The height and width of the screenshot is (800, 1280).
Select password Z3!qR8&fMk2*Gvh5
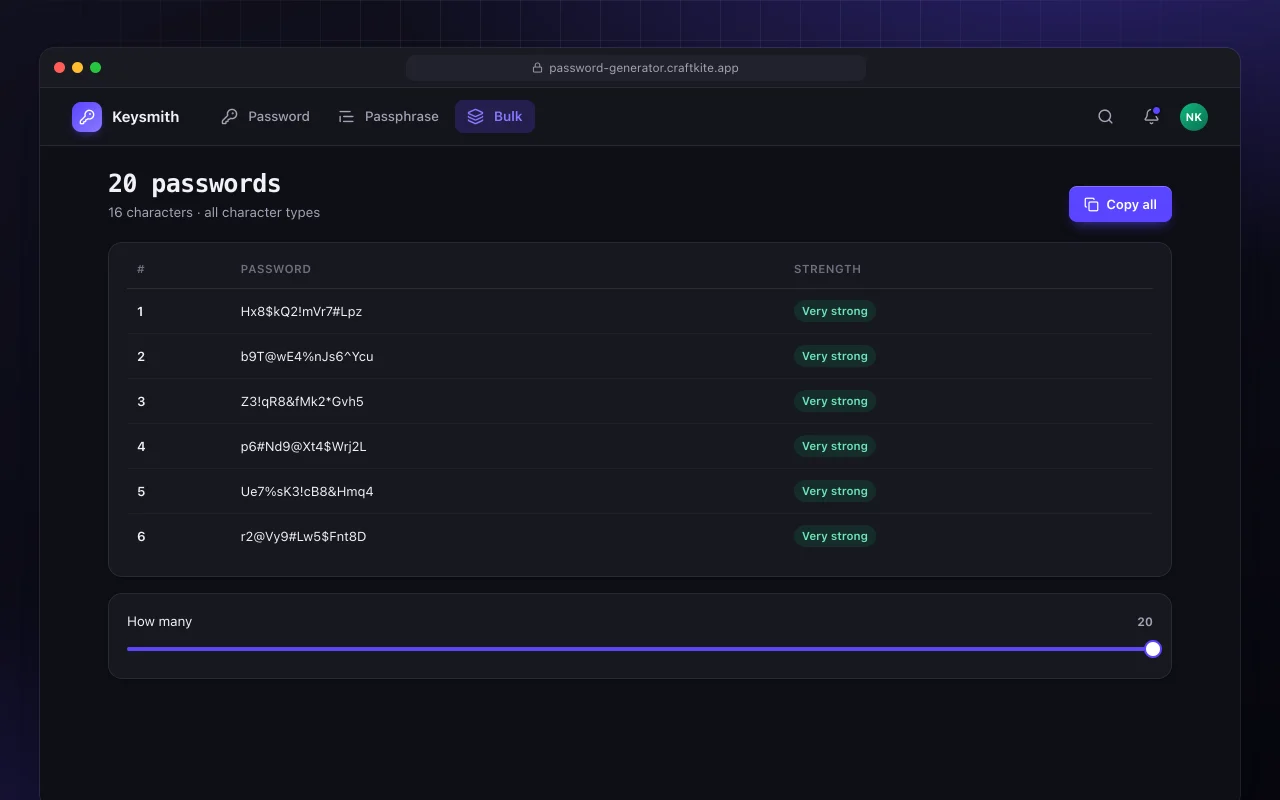pyautogui.click(x=302, y=401)
